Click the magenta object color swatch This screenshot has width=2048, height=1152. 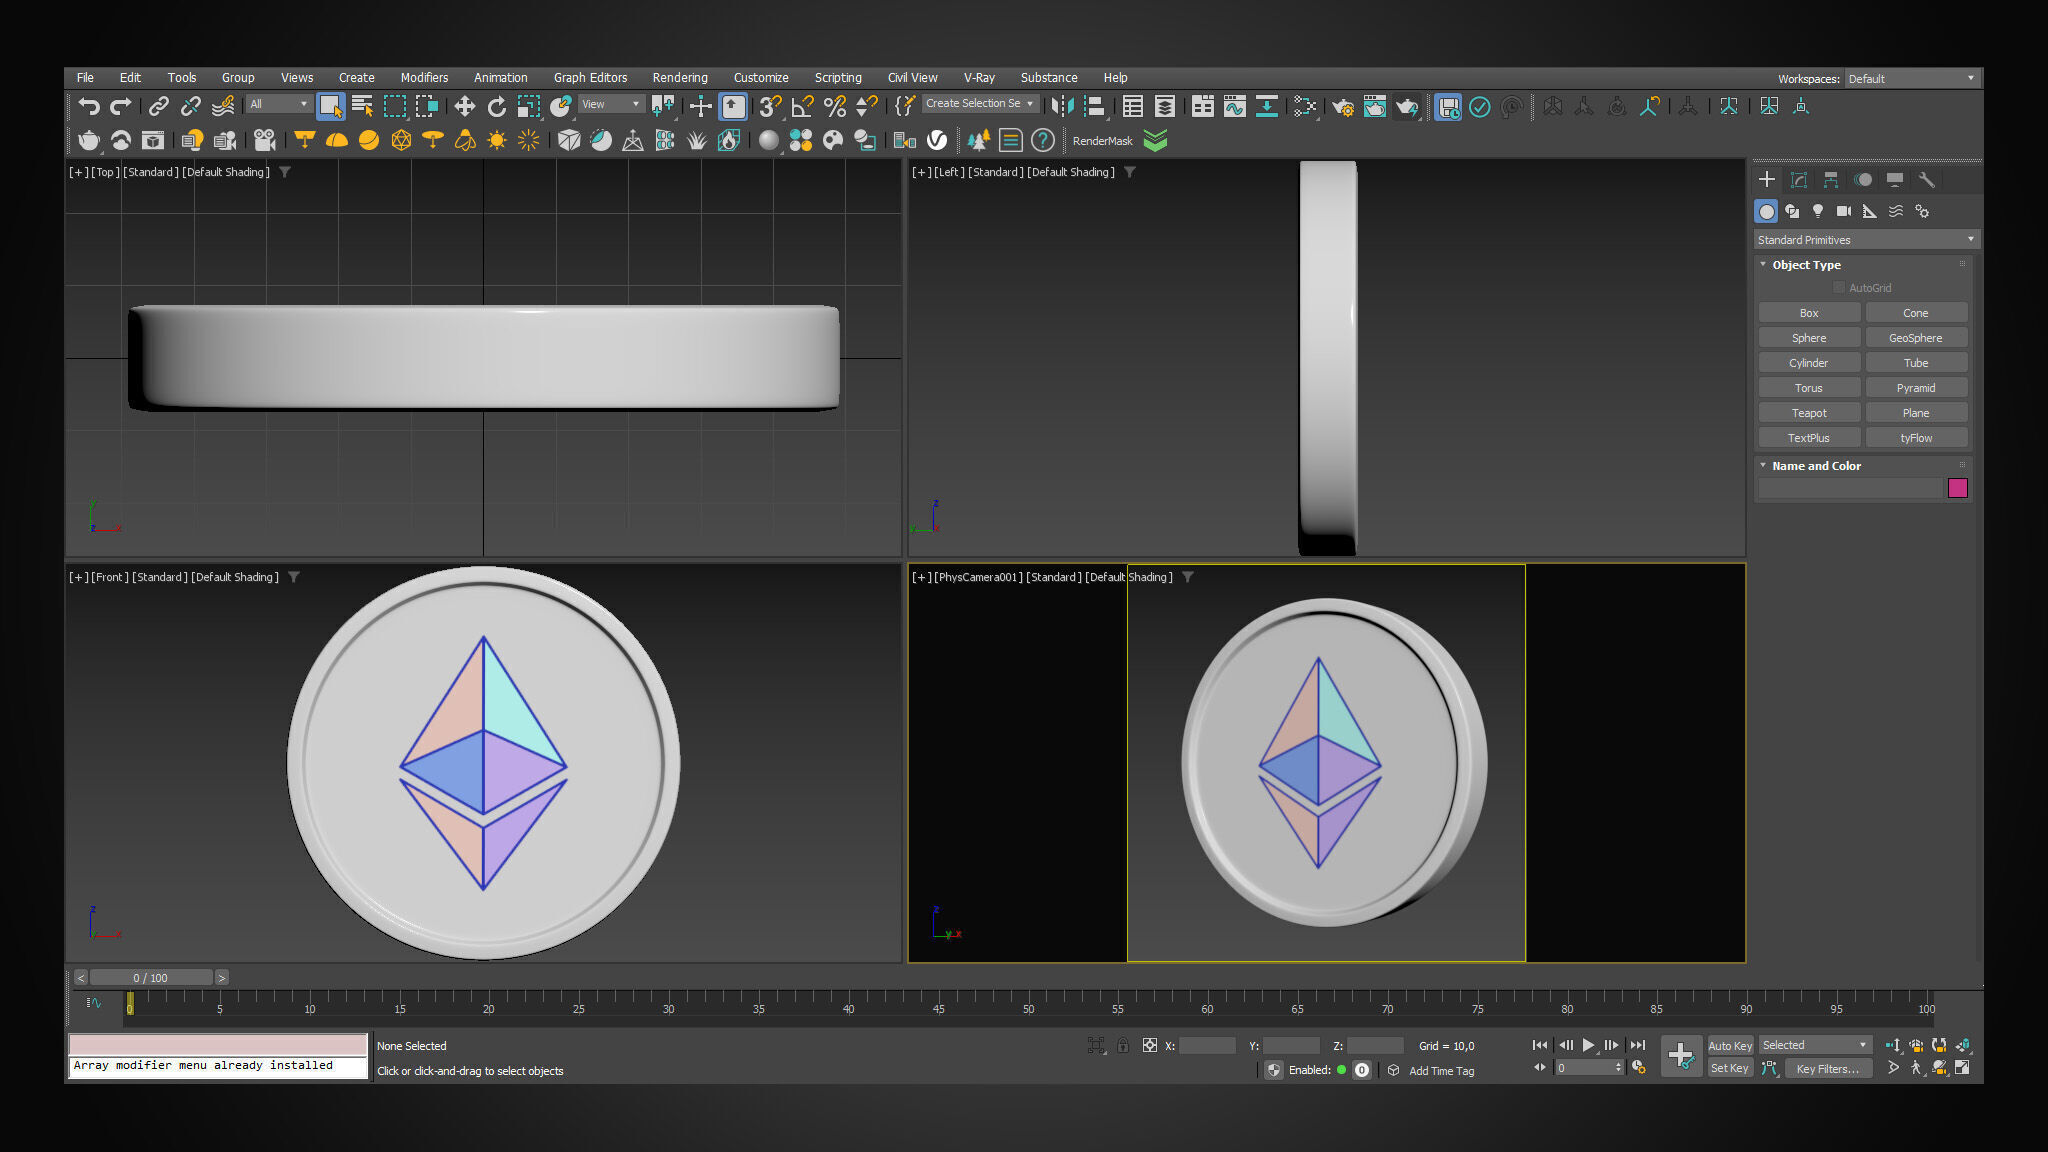[x=1957, y=488]
